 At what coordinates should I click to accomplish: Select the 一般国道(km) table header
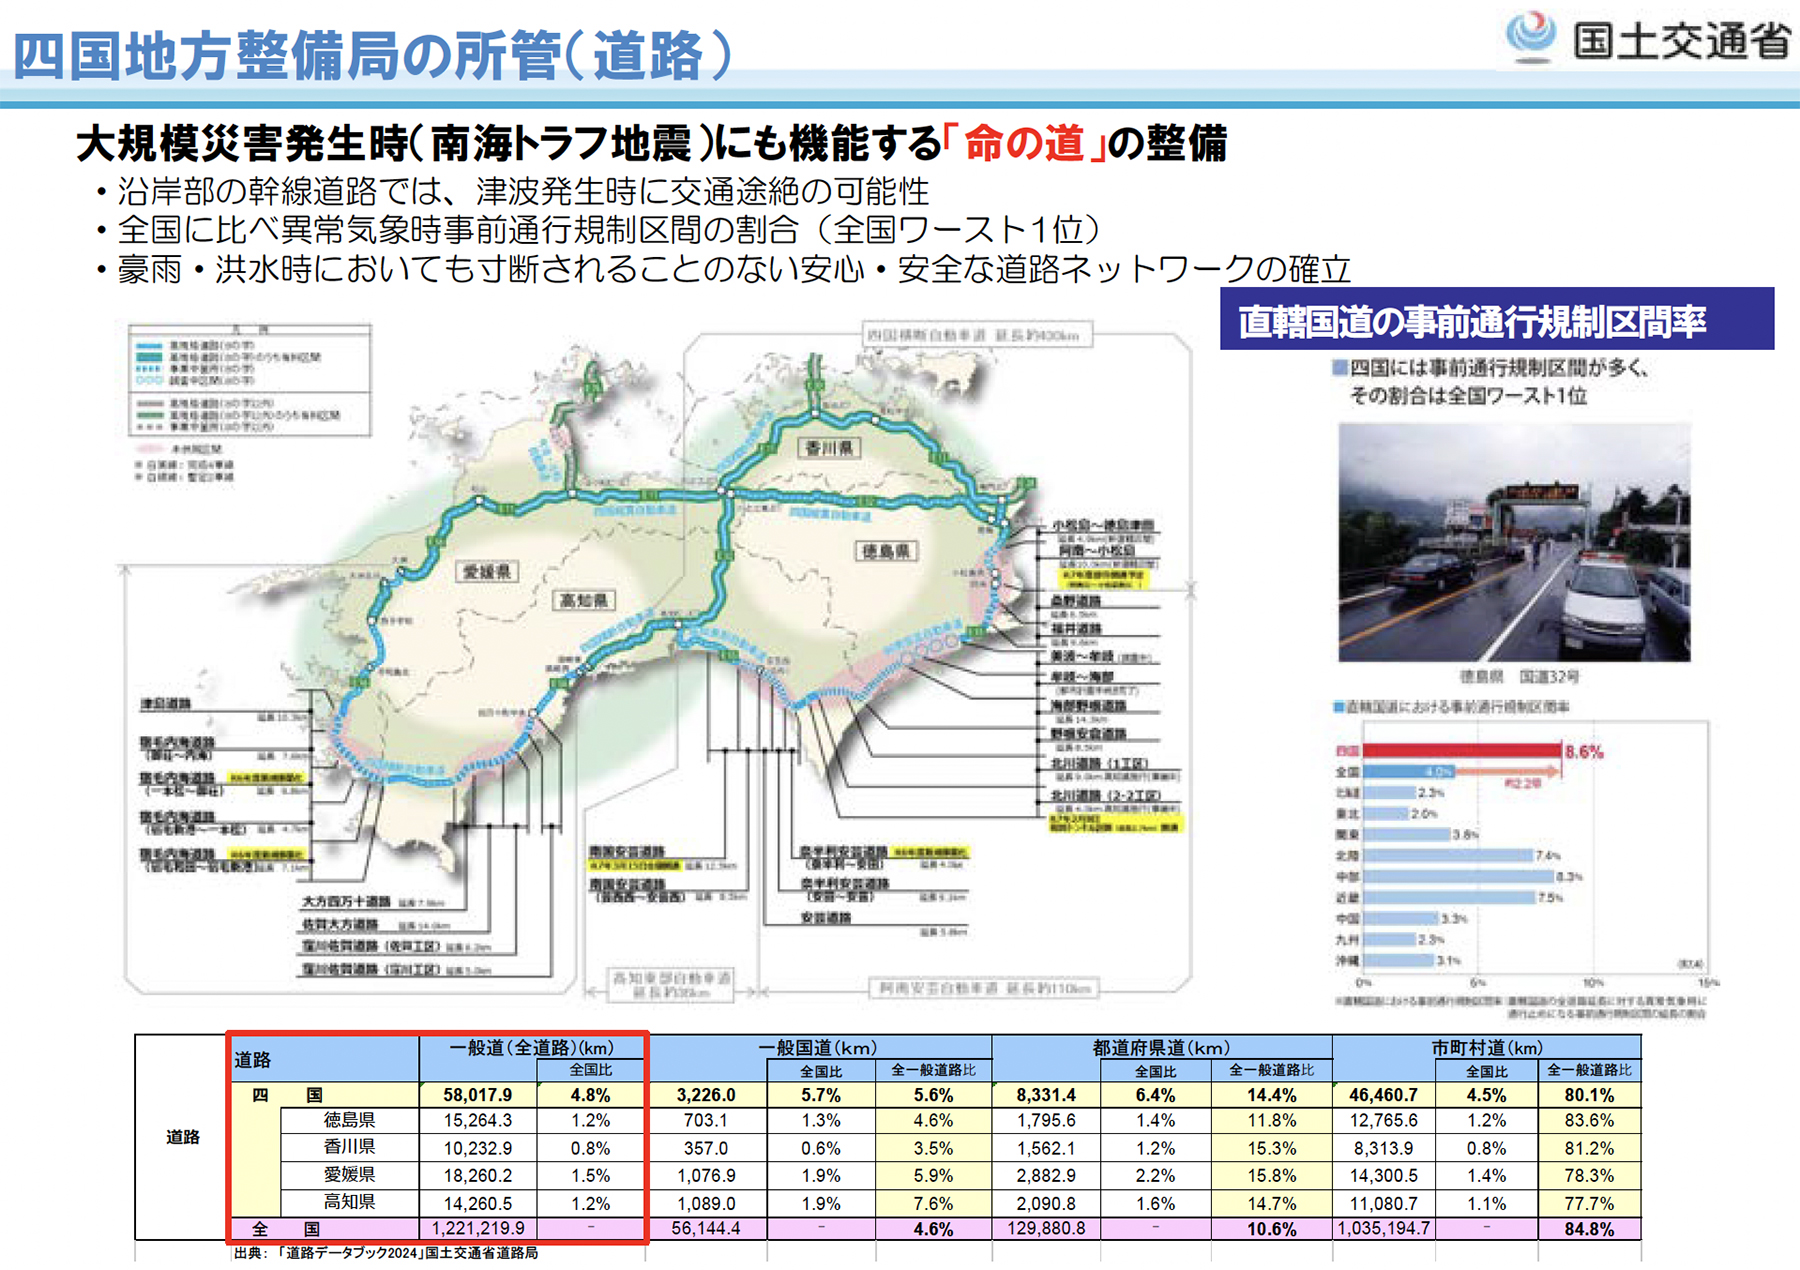tap(818, 1047)
